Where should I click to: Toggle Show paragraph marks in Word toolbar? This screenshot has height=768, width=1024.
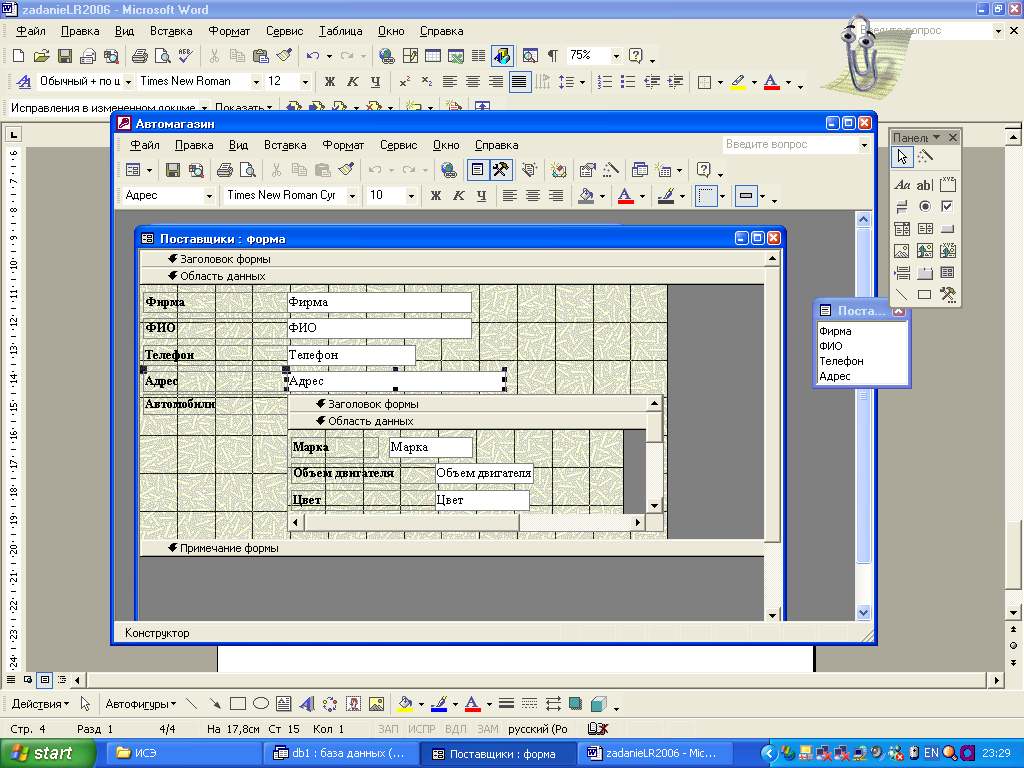pos(553,56)
